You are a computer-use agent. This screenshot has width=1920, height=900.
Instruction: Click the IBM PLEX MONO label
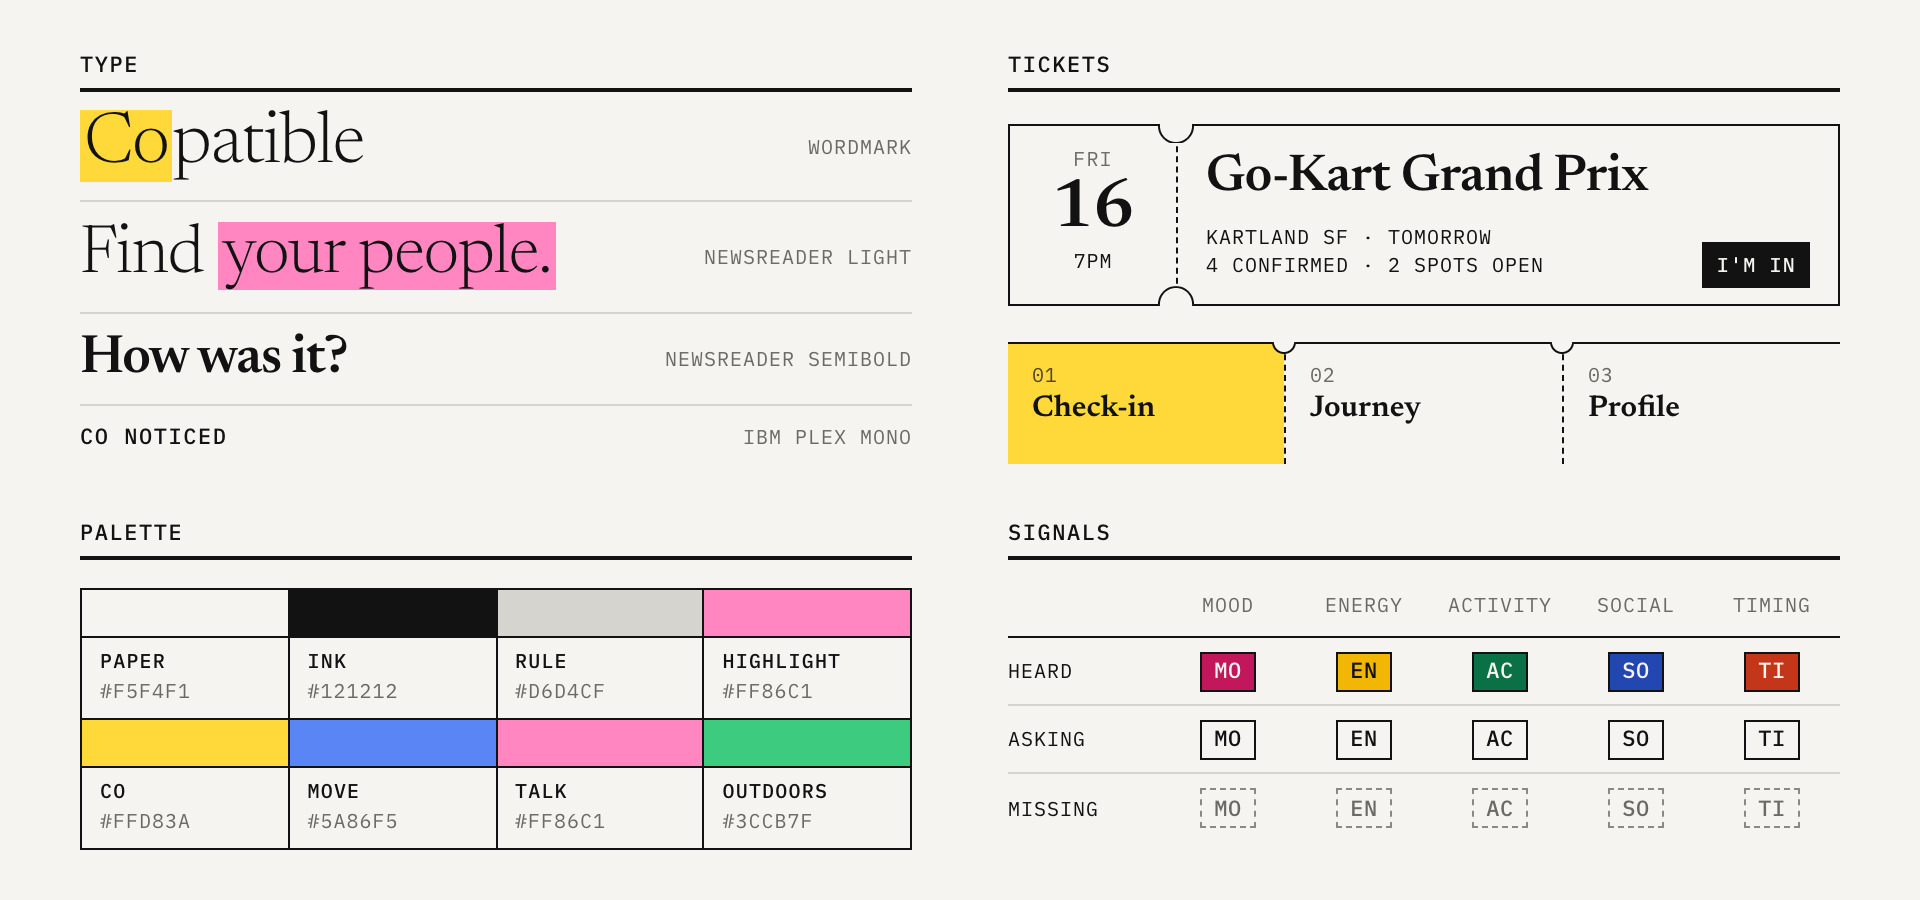tap(827, 438)
